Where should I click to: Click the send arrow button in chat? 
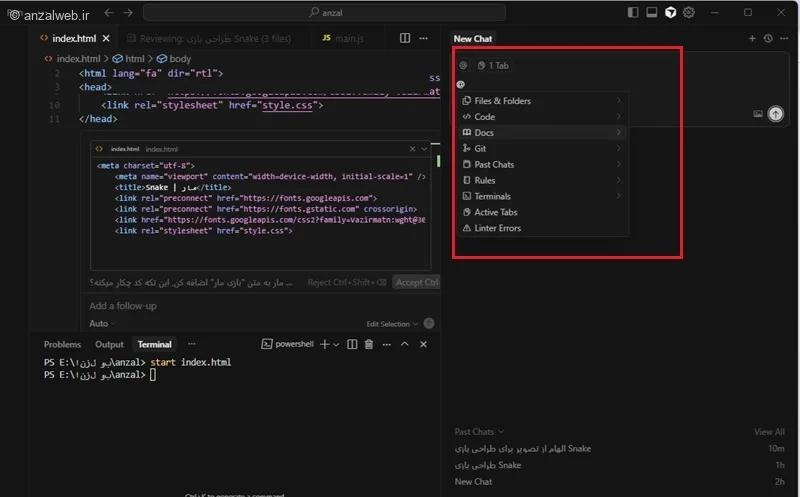tap(775, 114)
